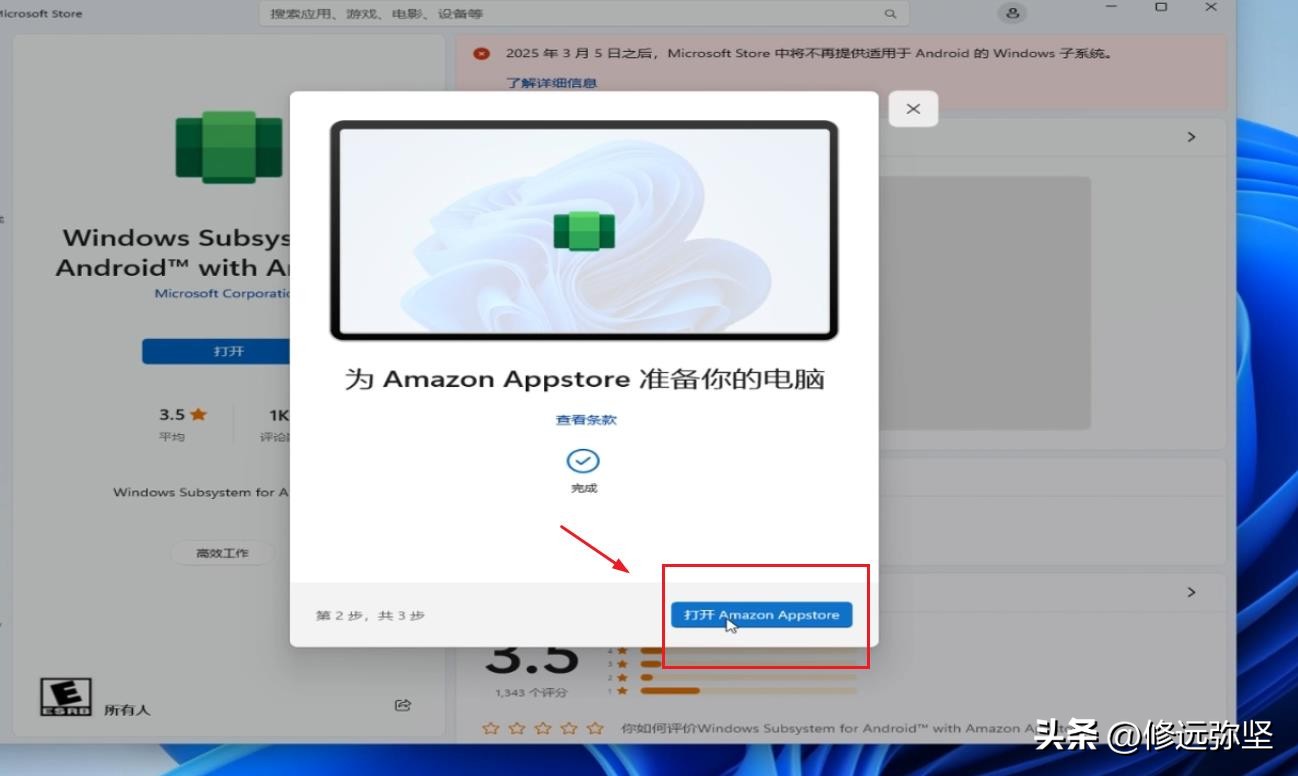This screenshot has height=776, width=1298.
Task: Select the 高效工作 category tag
Action: tap(222, 553)
